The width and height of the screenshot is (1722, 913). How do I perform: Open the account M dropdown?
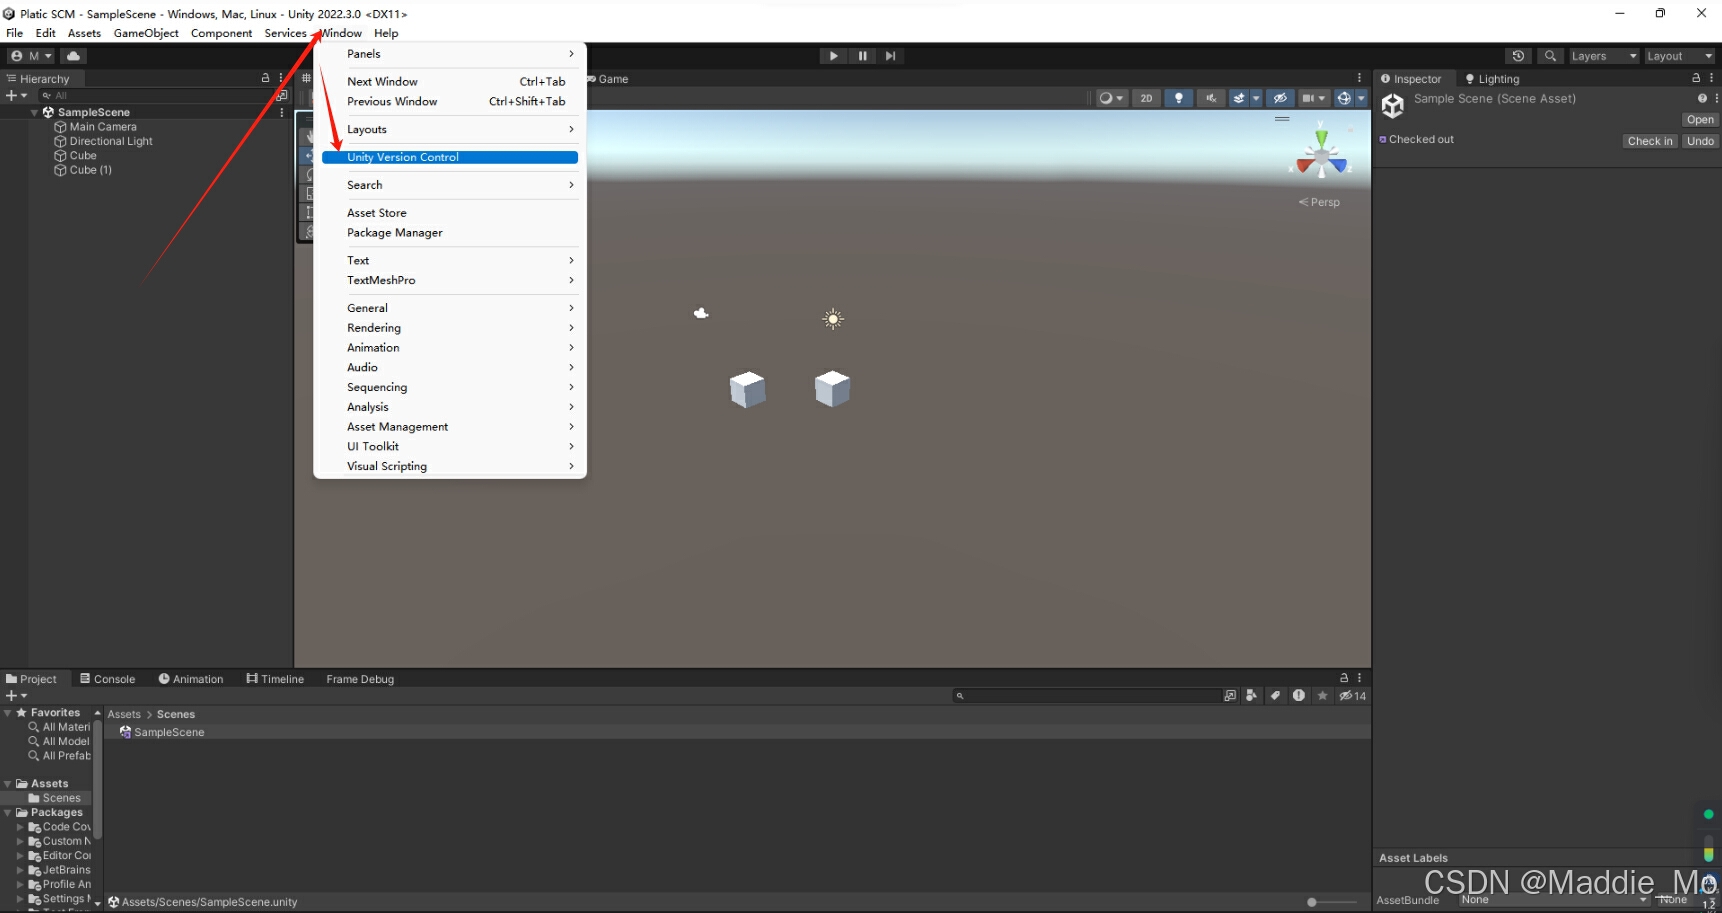pos(31,56)
